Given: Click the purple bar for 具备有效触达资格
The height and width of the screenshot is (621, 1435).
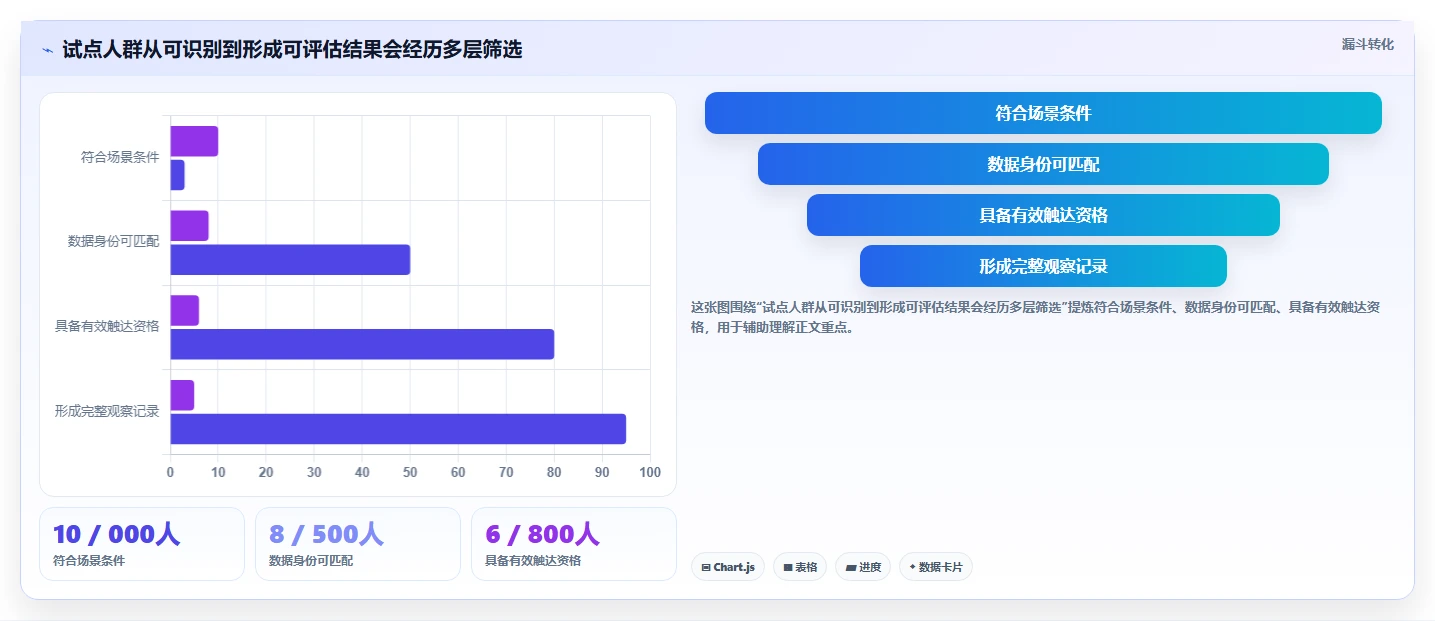Looking at the screenshot, I should pos(184,310).
